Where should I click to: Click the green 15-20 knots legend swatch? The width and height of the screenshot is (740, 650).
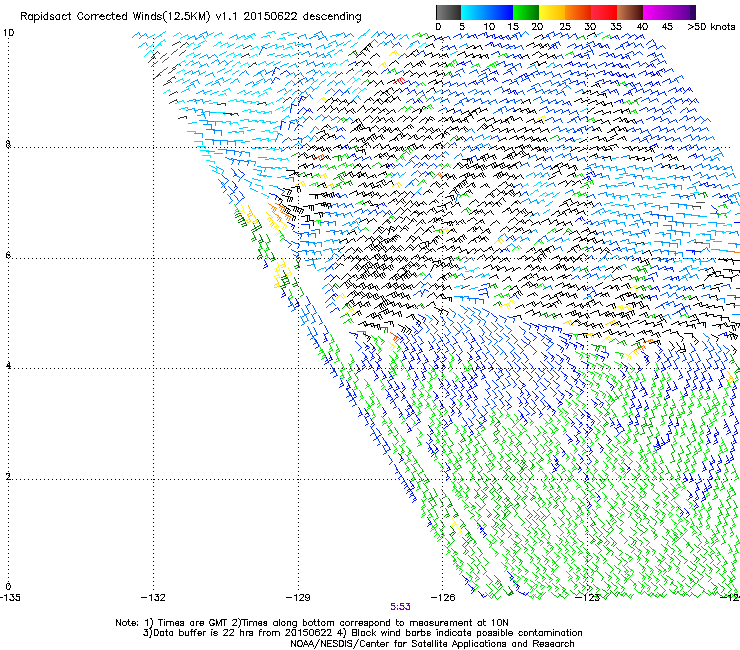pyautogui.click(x=526, y=12)
